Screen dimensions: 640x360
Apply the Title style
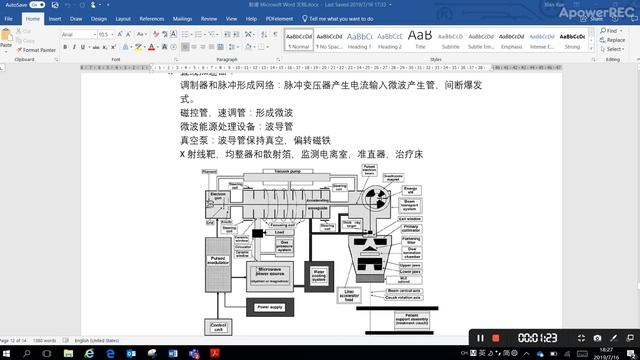(x=420, y=40)
